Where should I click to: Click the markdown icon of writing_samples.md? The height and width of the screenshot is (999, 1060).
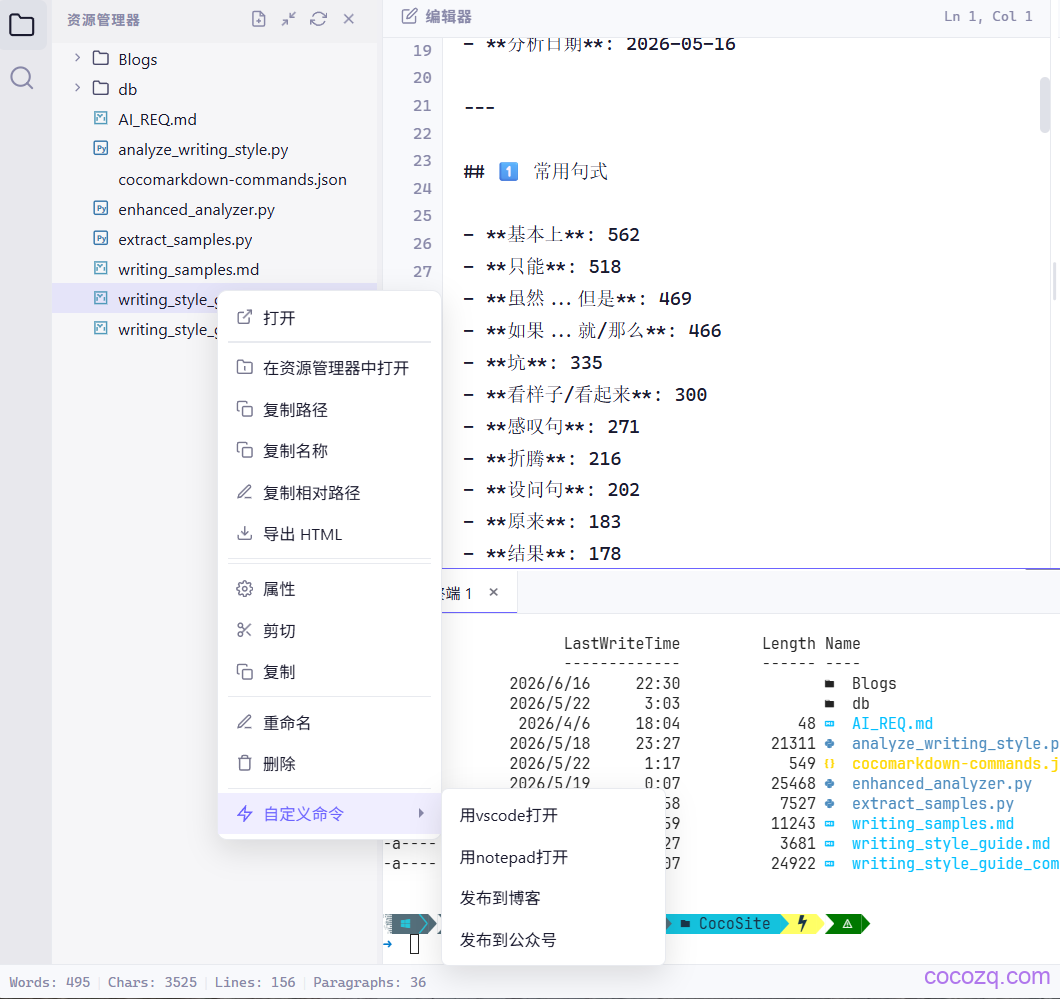pos(101,268)
